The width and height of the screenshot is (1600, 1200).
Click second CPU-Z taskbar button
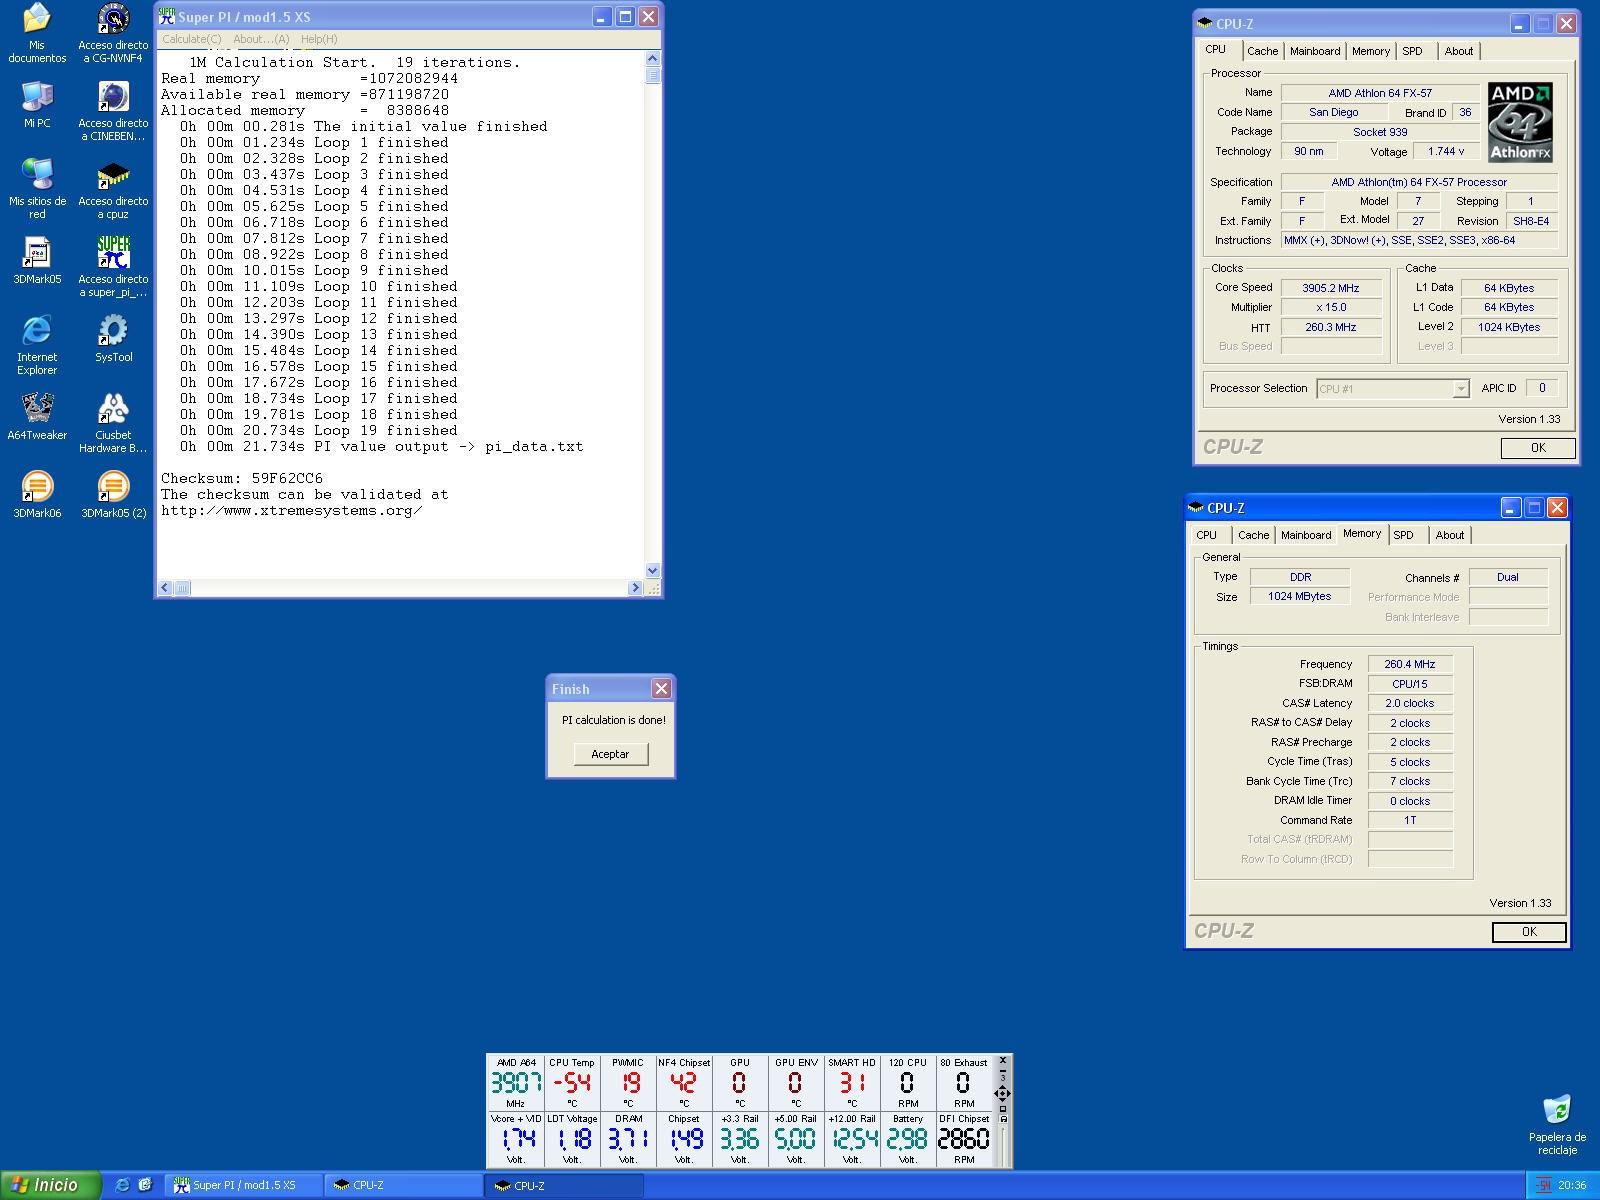(563, 1185)
